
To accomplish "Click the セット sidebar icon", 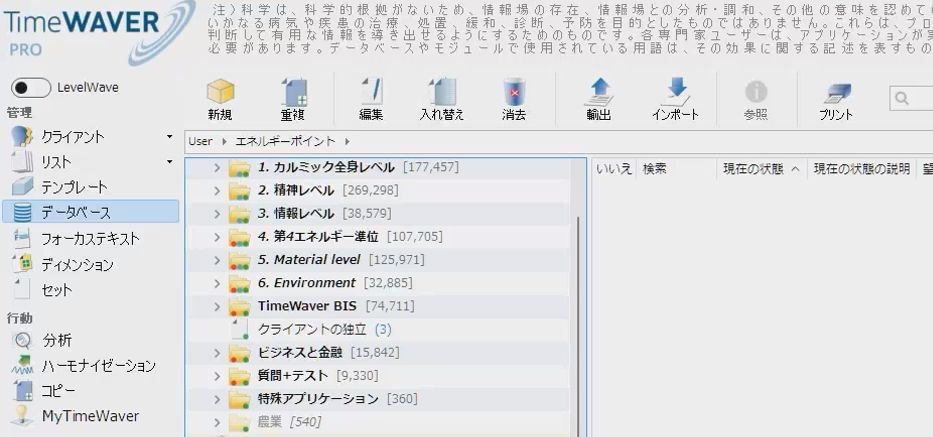I will tap(22, 289).
